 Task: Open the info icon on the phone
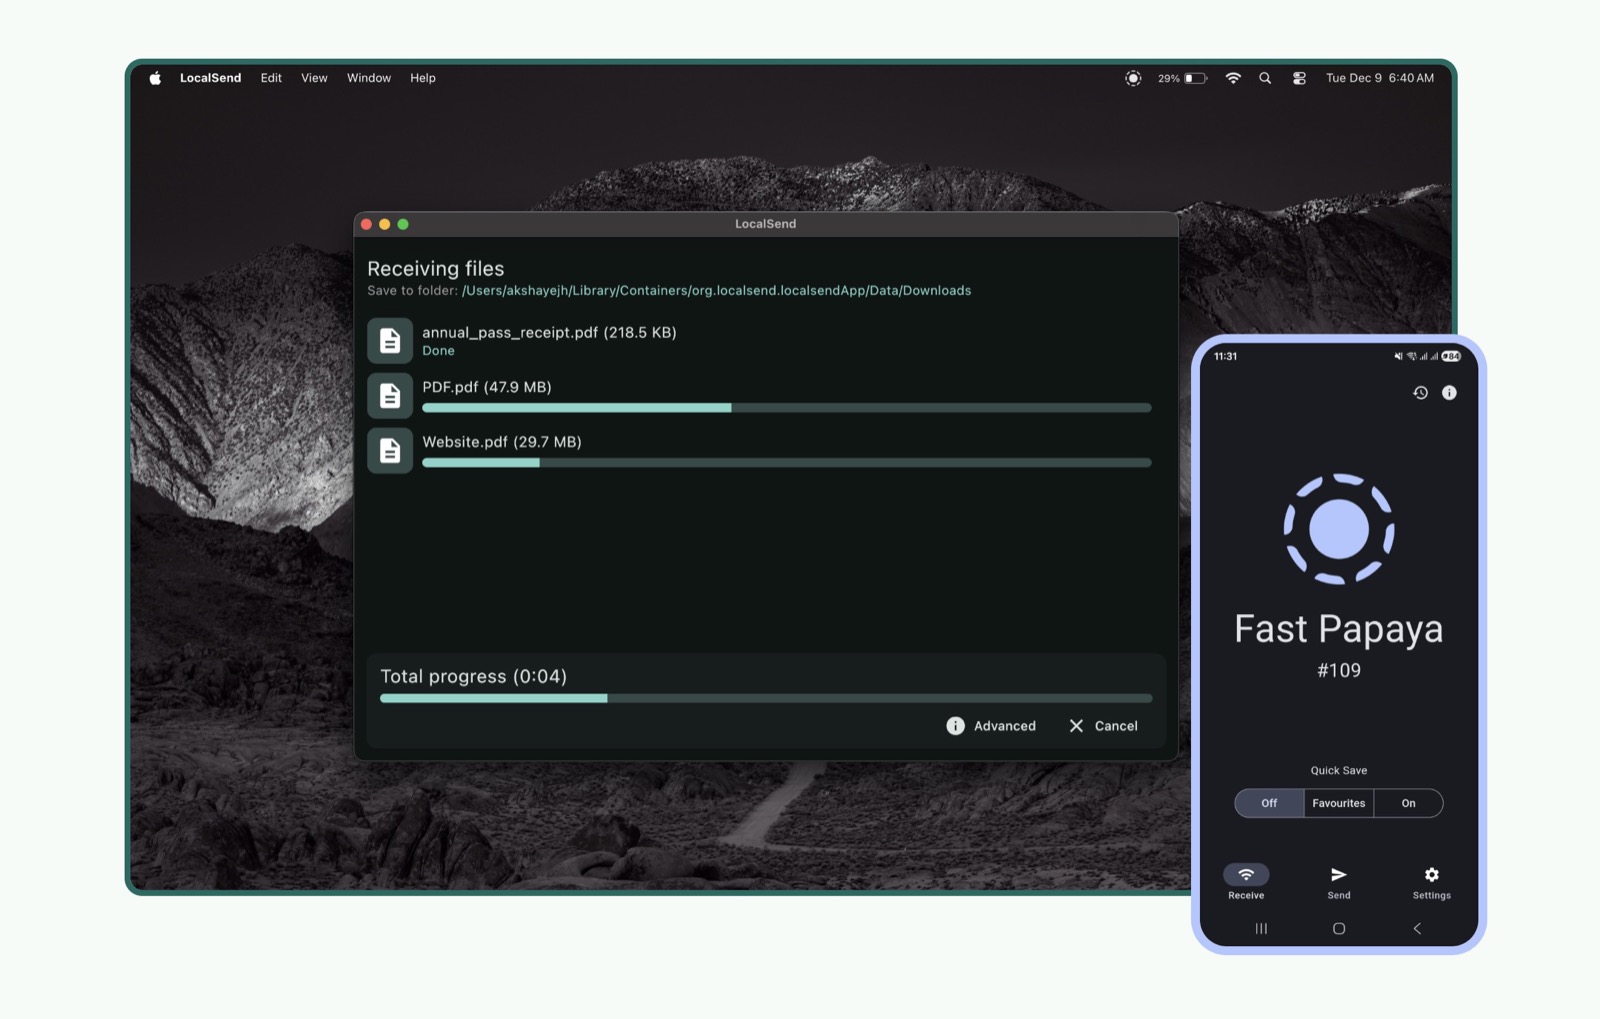[1449, 393]
